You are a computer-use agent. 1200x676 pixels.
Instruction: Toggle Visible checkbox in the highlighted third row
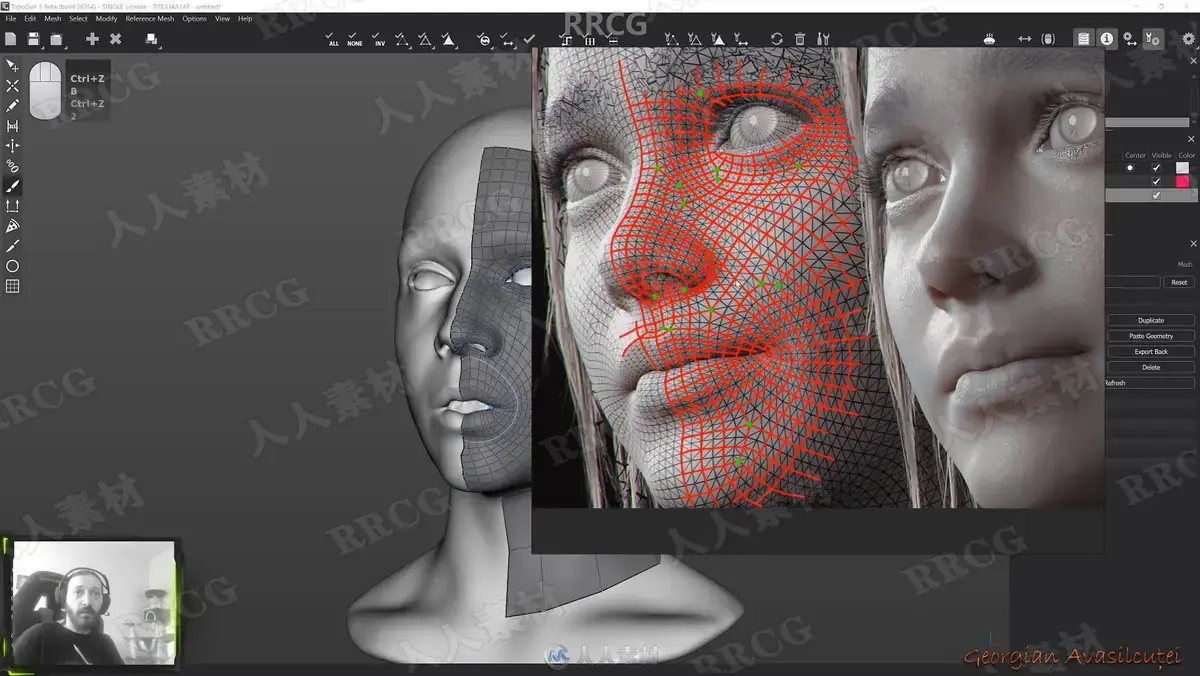coord(1157,196)
